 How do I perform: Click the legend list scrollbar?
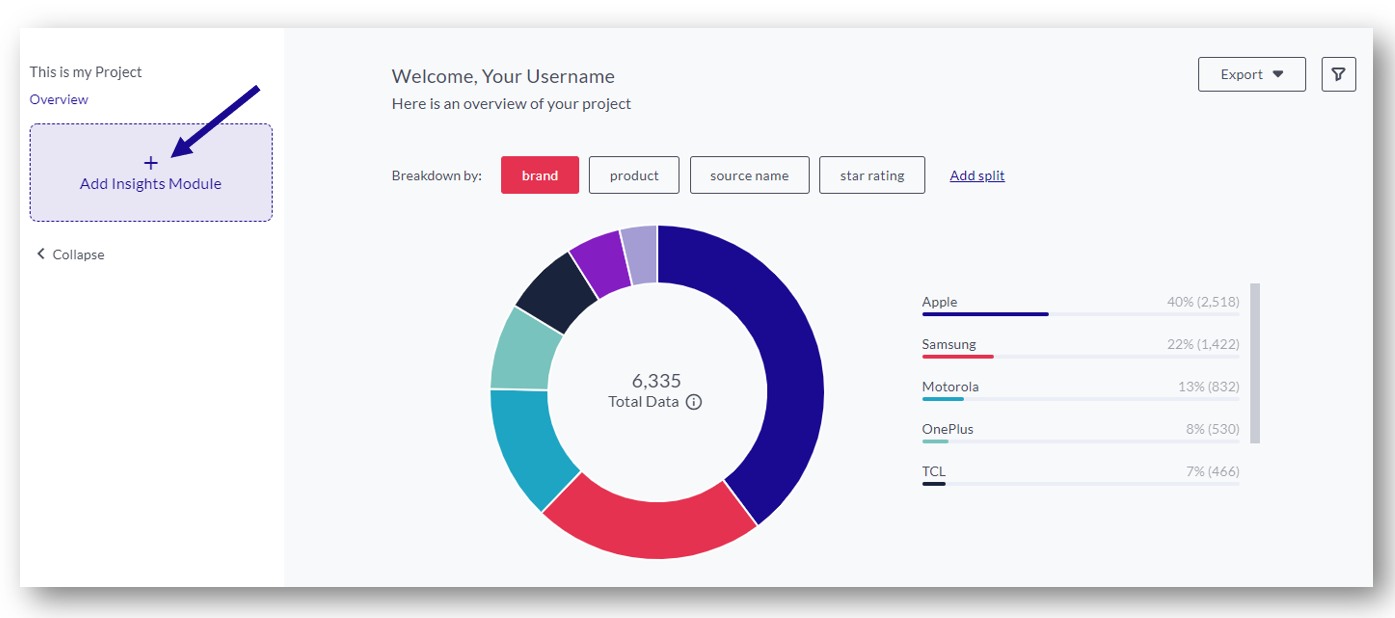1255,362
